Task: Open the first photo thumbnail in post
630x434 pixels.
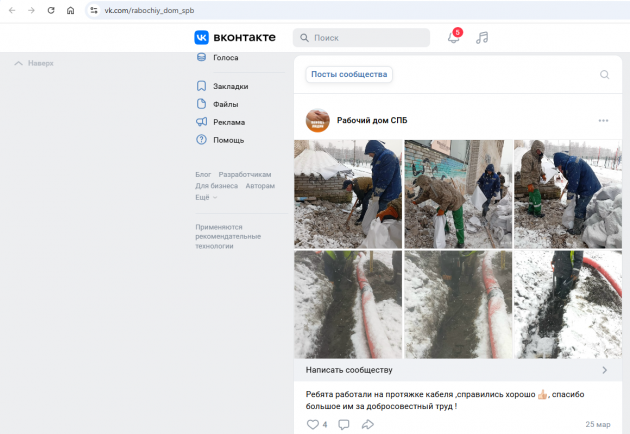Action: 347,193
